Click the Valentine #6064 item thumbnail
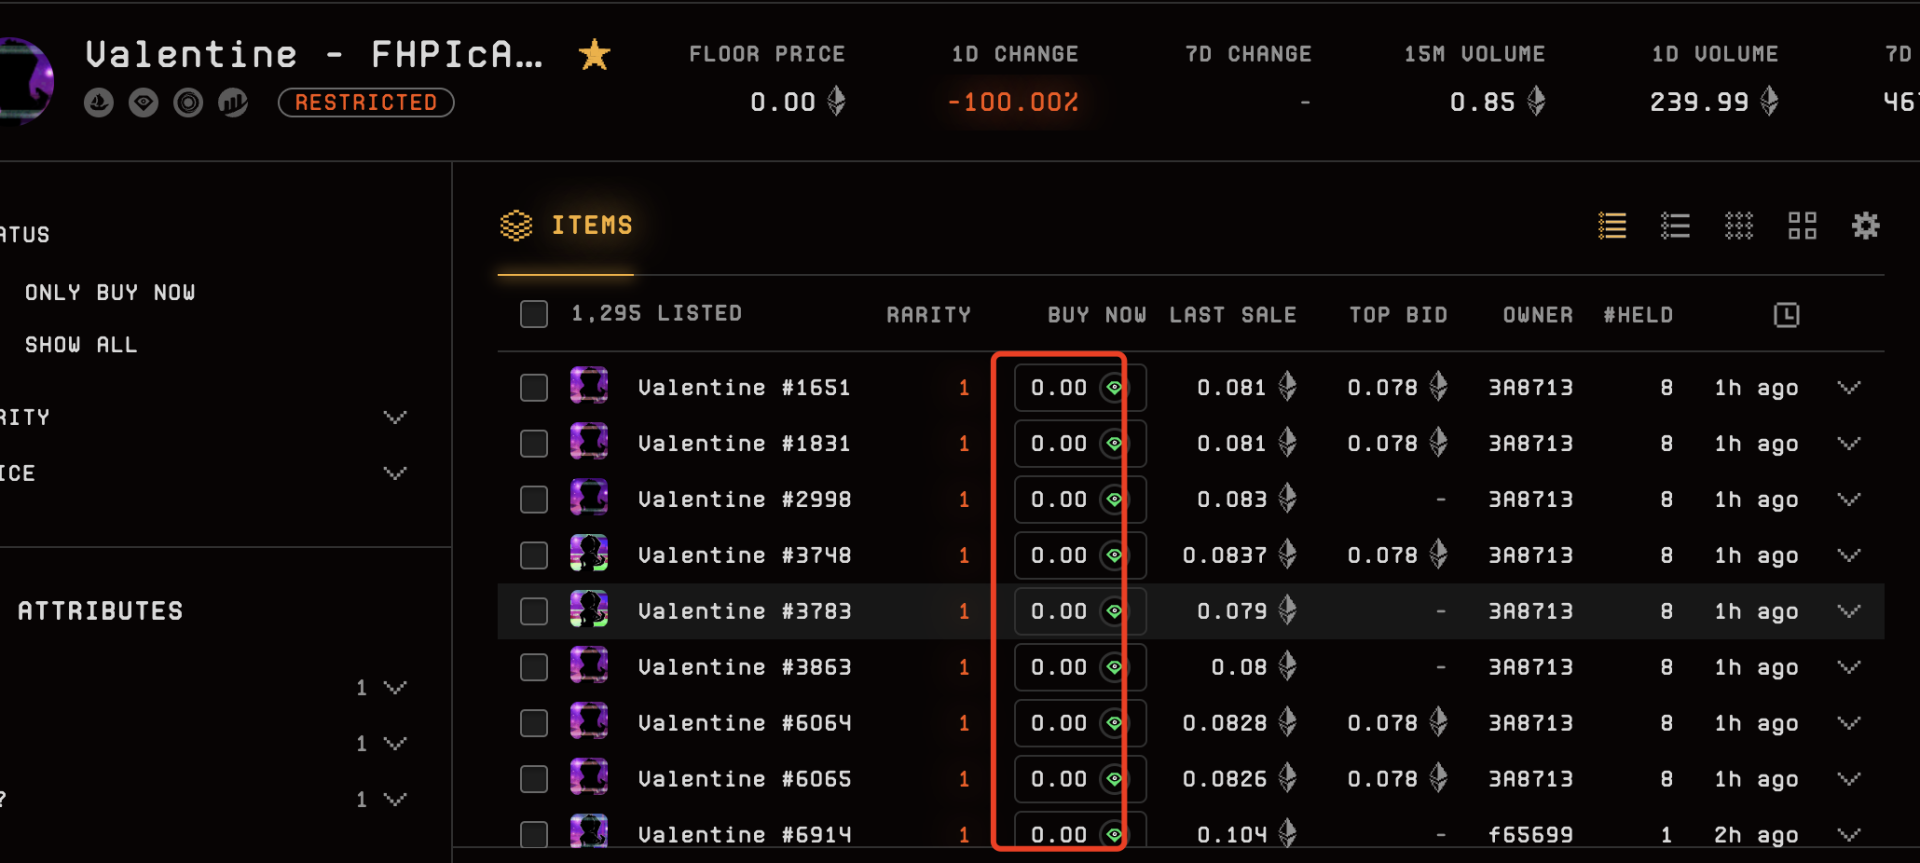The width and height of the screenshot is (1920, 863). pos(589,722)
